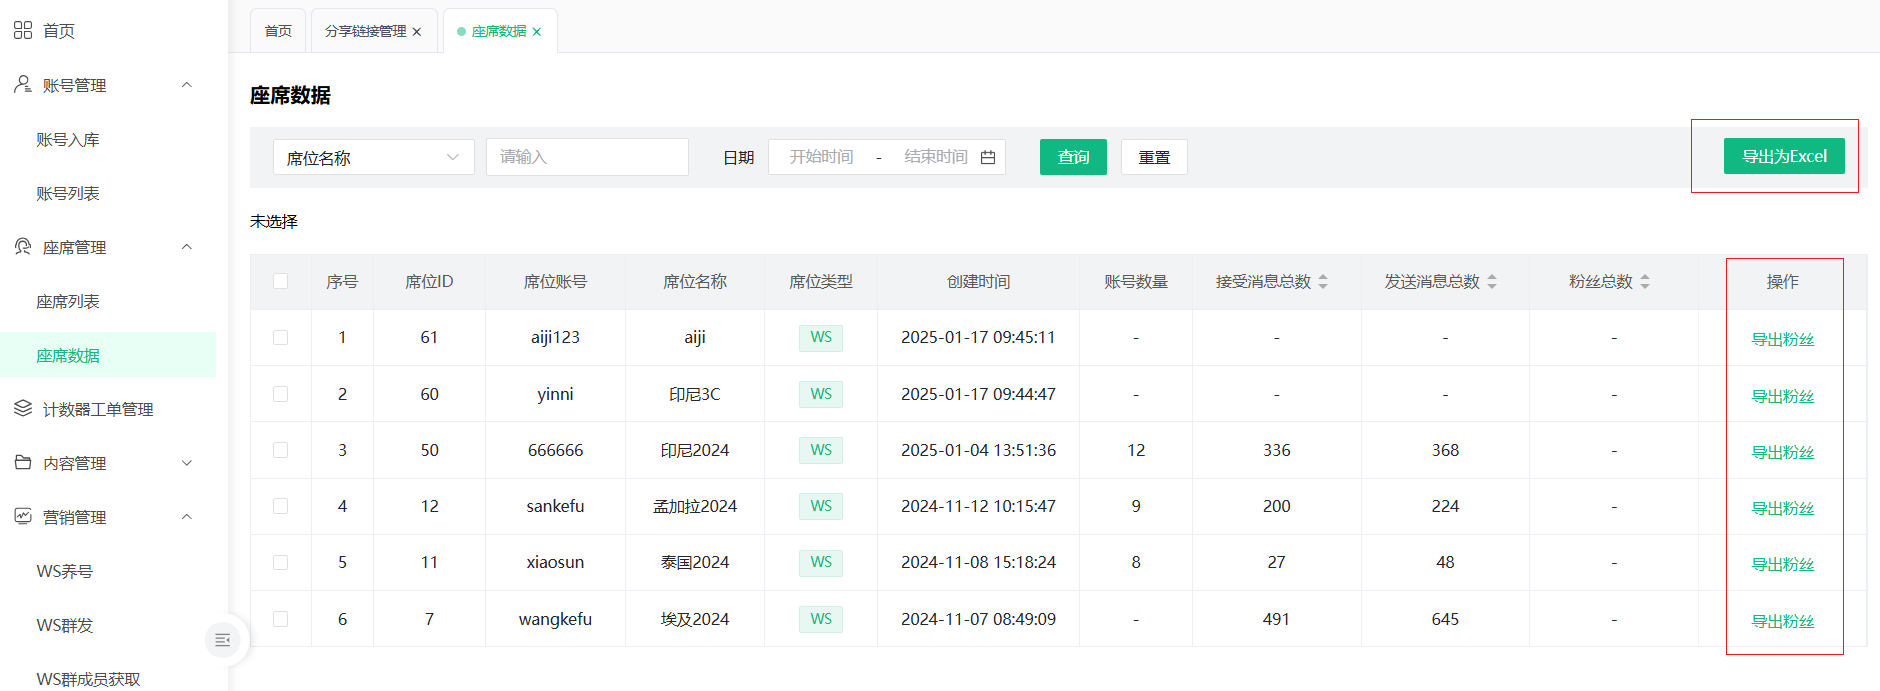
Task: Click the seat management headset icon
Action: tap(23, 247)
